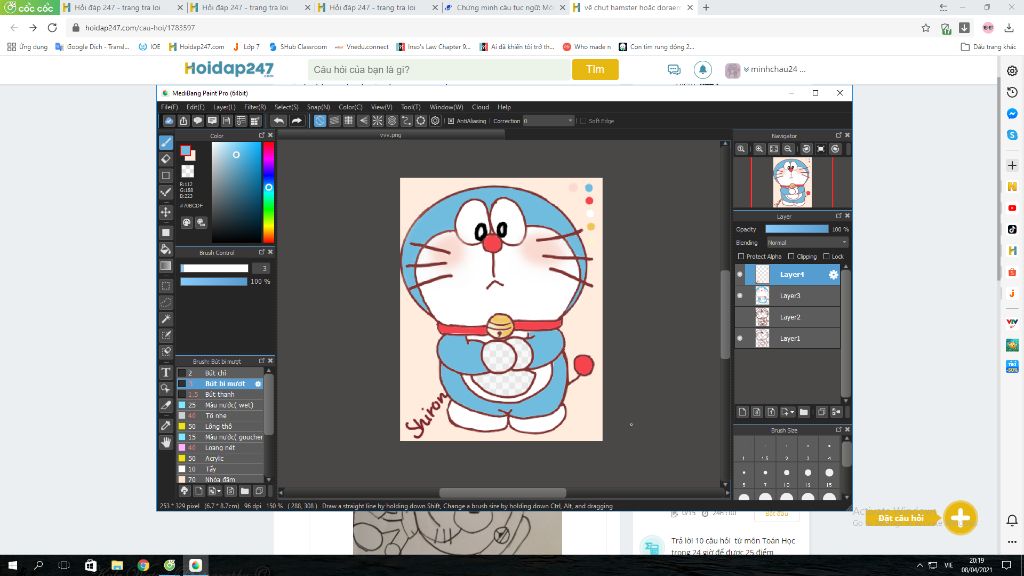Enable Clipping checkbox
Image resolution: width=1024 pixels, height=576 pixels.
(x=791, y=257)
